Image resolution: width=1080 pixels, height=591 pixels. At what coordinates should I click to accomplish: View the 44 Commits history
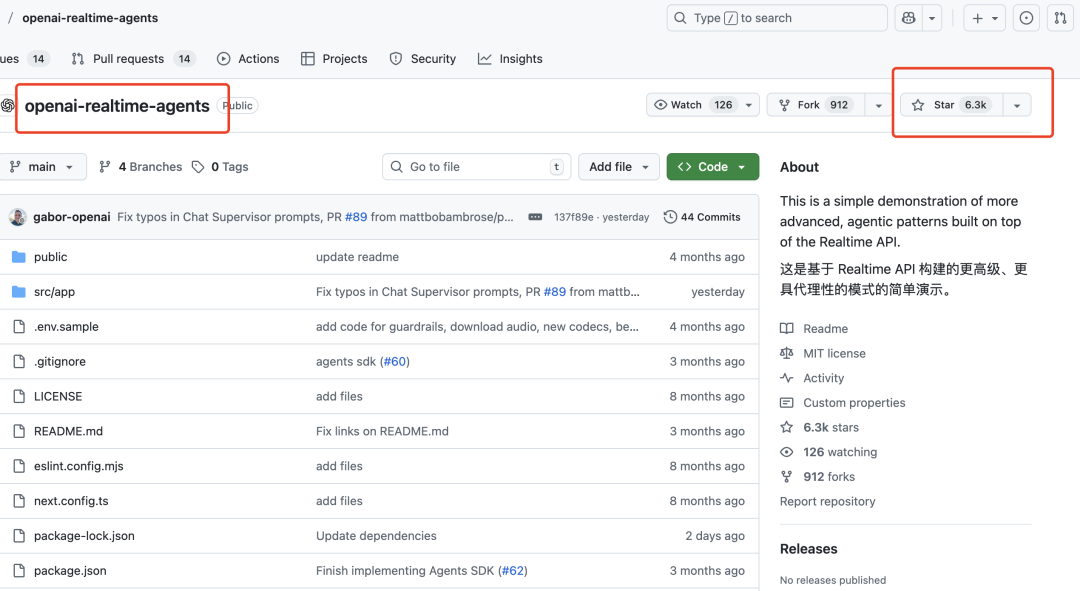click(702, 217)
